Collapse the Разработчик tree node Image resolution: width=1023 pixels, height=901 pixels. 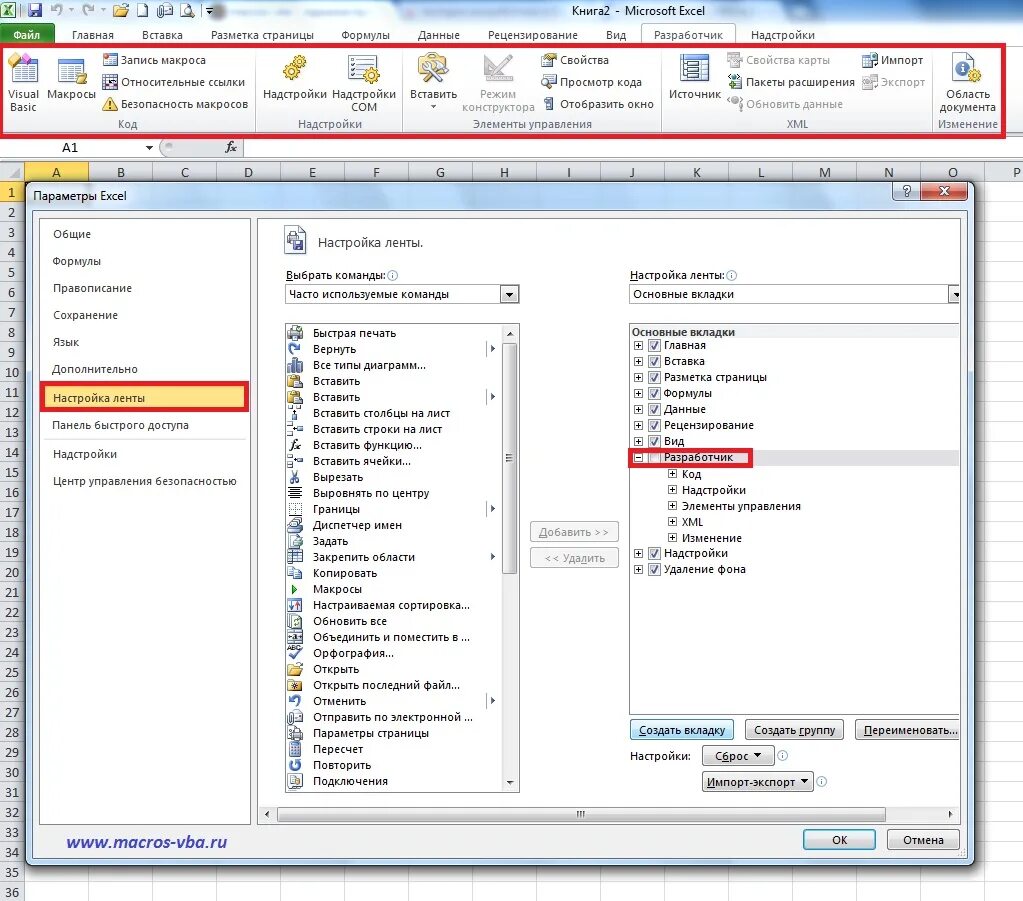click(x=638, y=457)
